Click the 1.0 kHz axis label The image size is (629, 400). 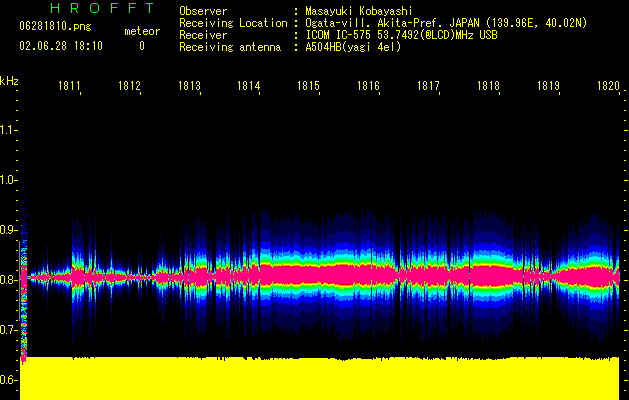coord(7,180)
